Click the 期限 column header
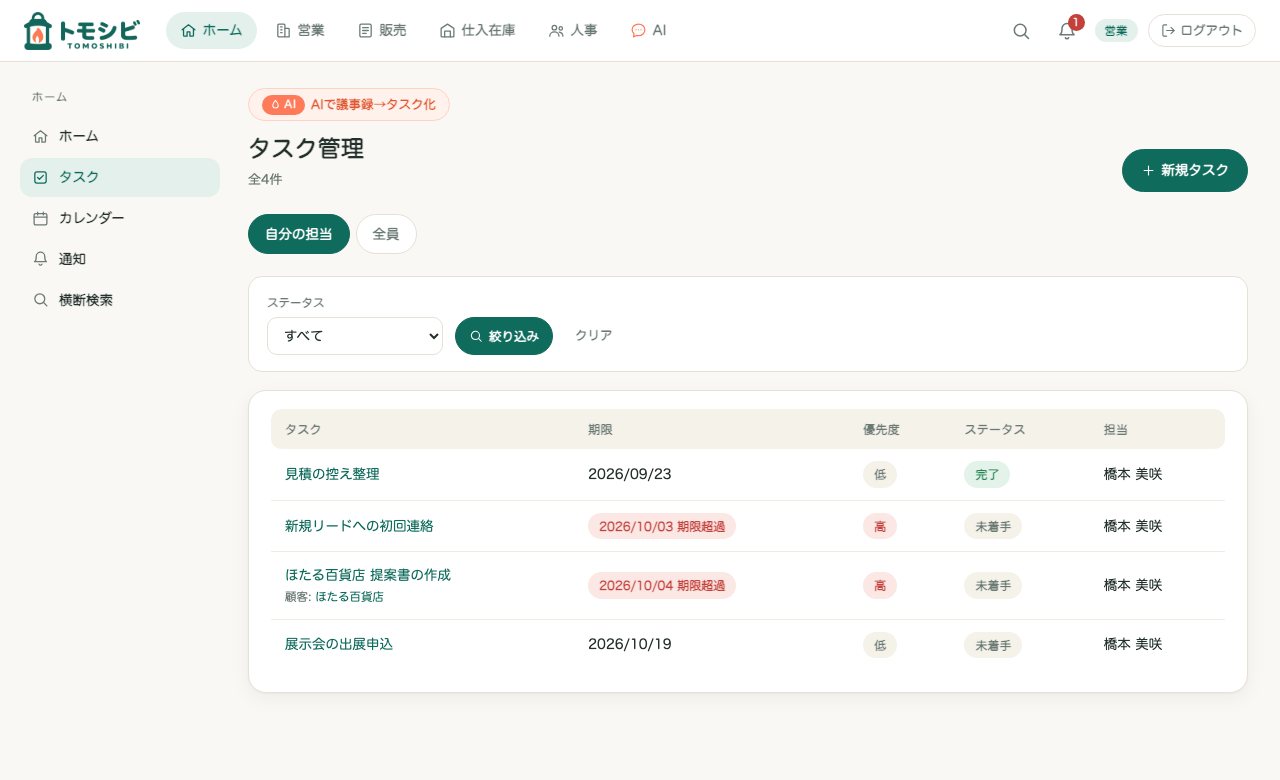The height and width of the screenshot is (780, 1280). coord(600,429)
